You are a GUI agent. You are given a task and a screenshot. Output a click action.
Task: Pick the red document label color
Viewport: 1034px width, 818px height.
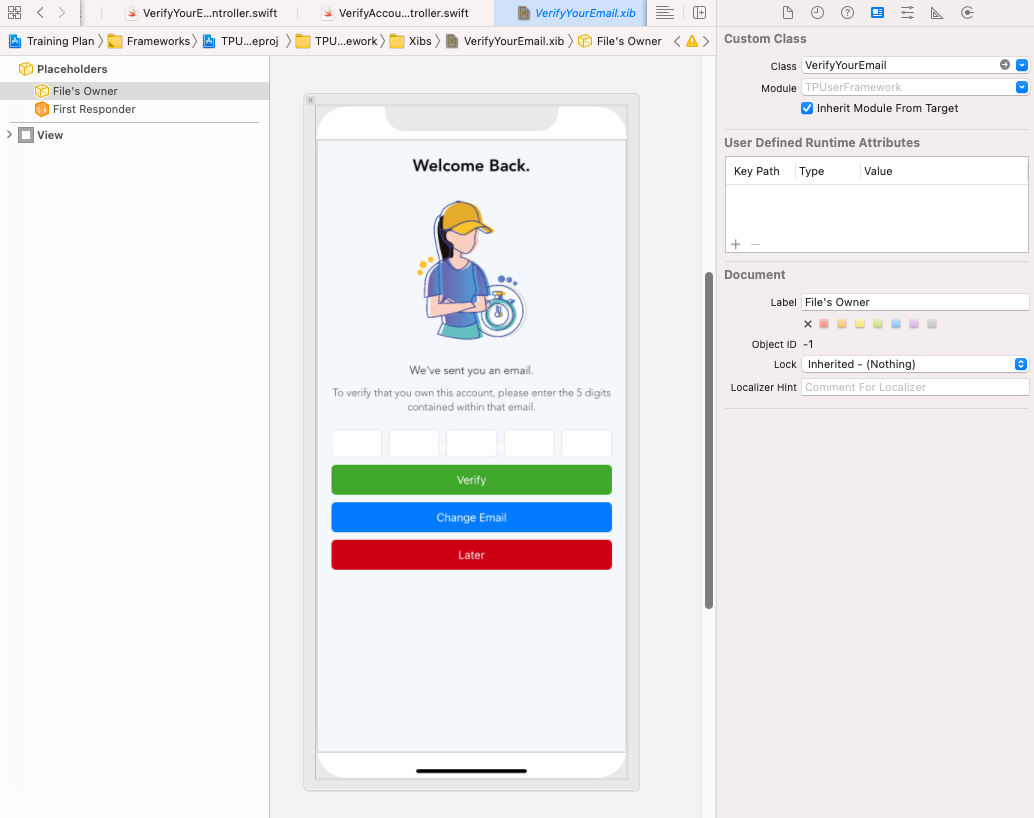(824, 324)
